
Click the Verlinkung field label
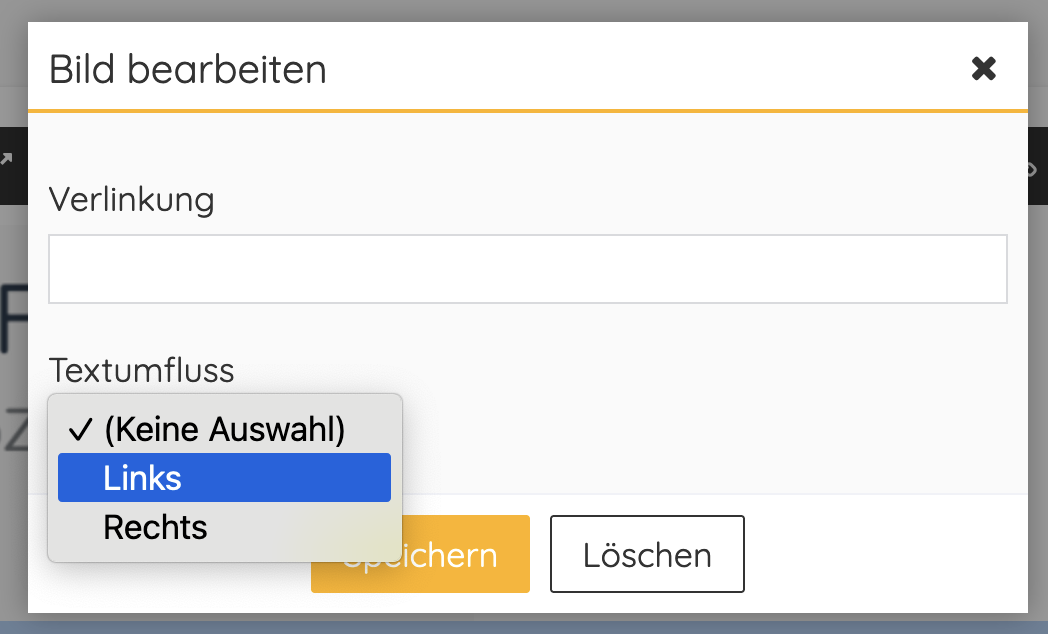tap(131, 200)
